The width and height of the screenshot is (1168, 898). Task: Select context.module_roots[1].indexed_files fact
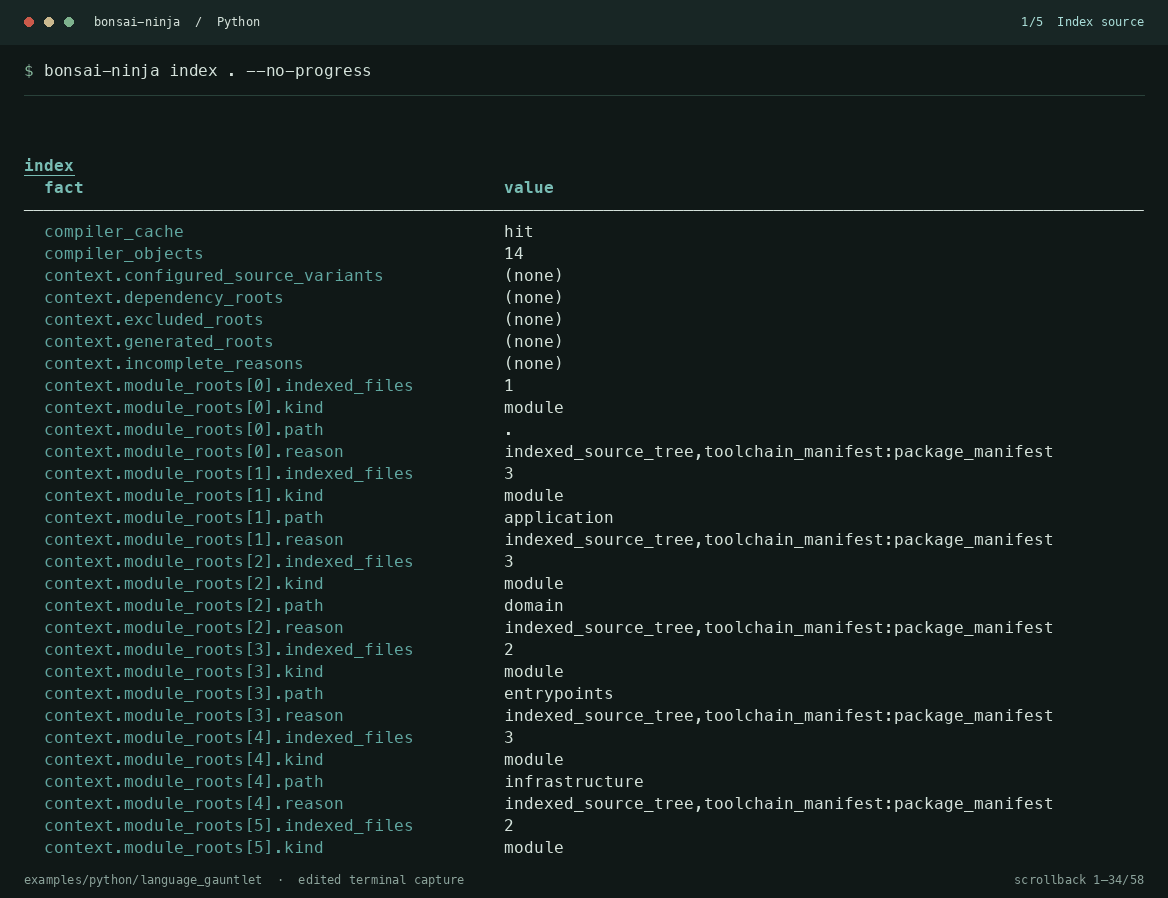pyautogui.click(x=229, y=474)
